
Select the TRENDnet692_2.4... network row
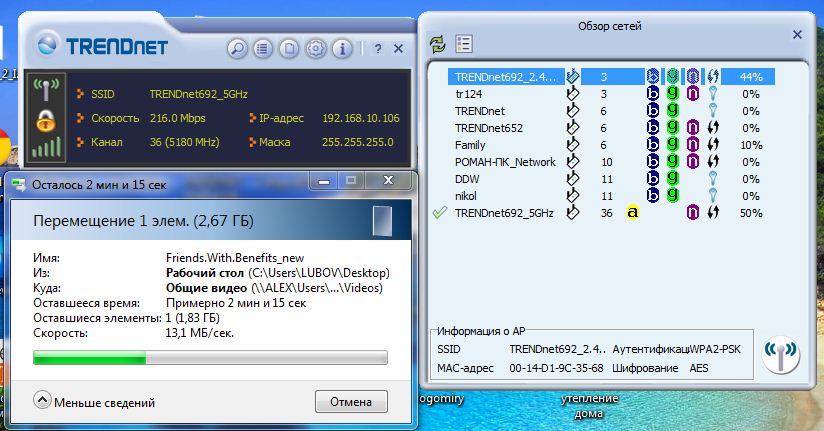611,77
